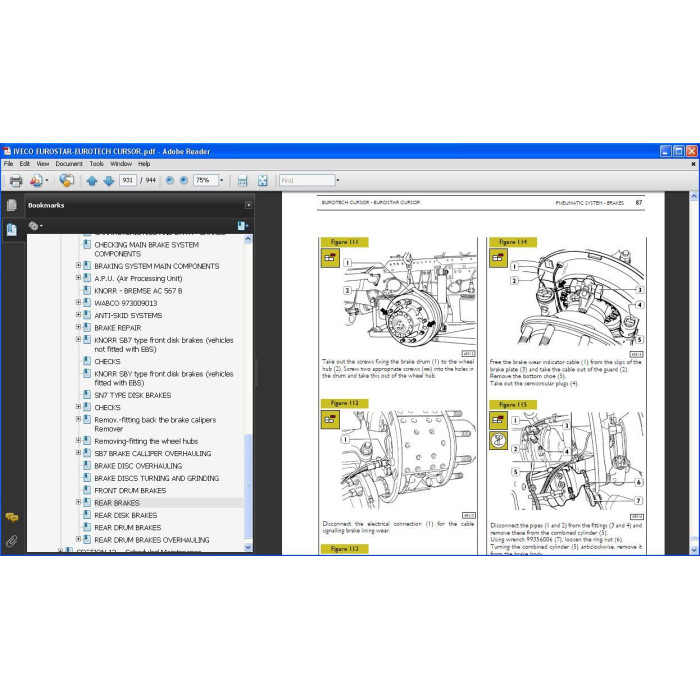The height and width of the screenshot is (700, 700).
Task: Click bookmarks panel scroll up arrow
Action: (248, 239)
